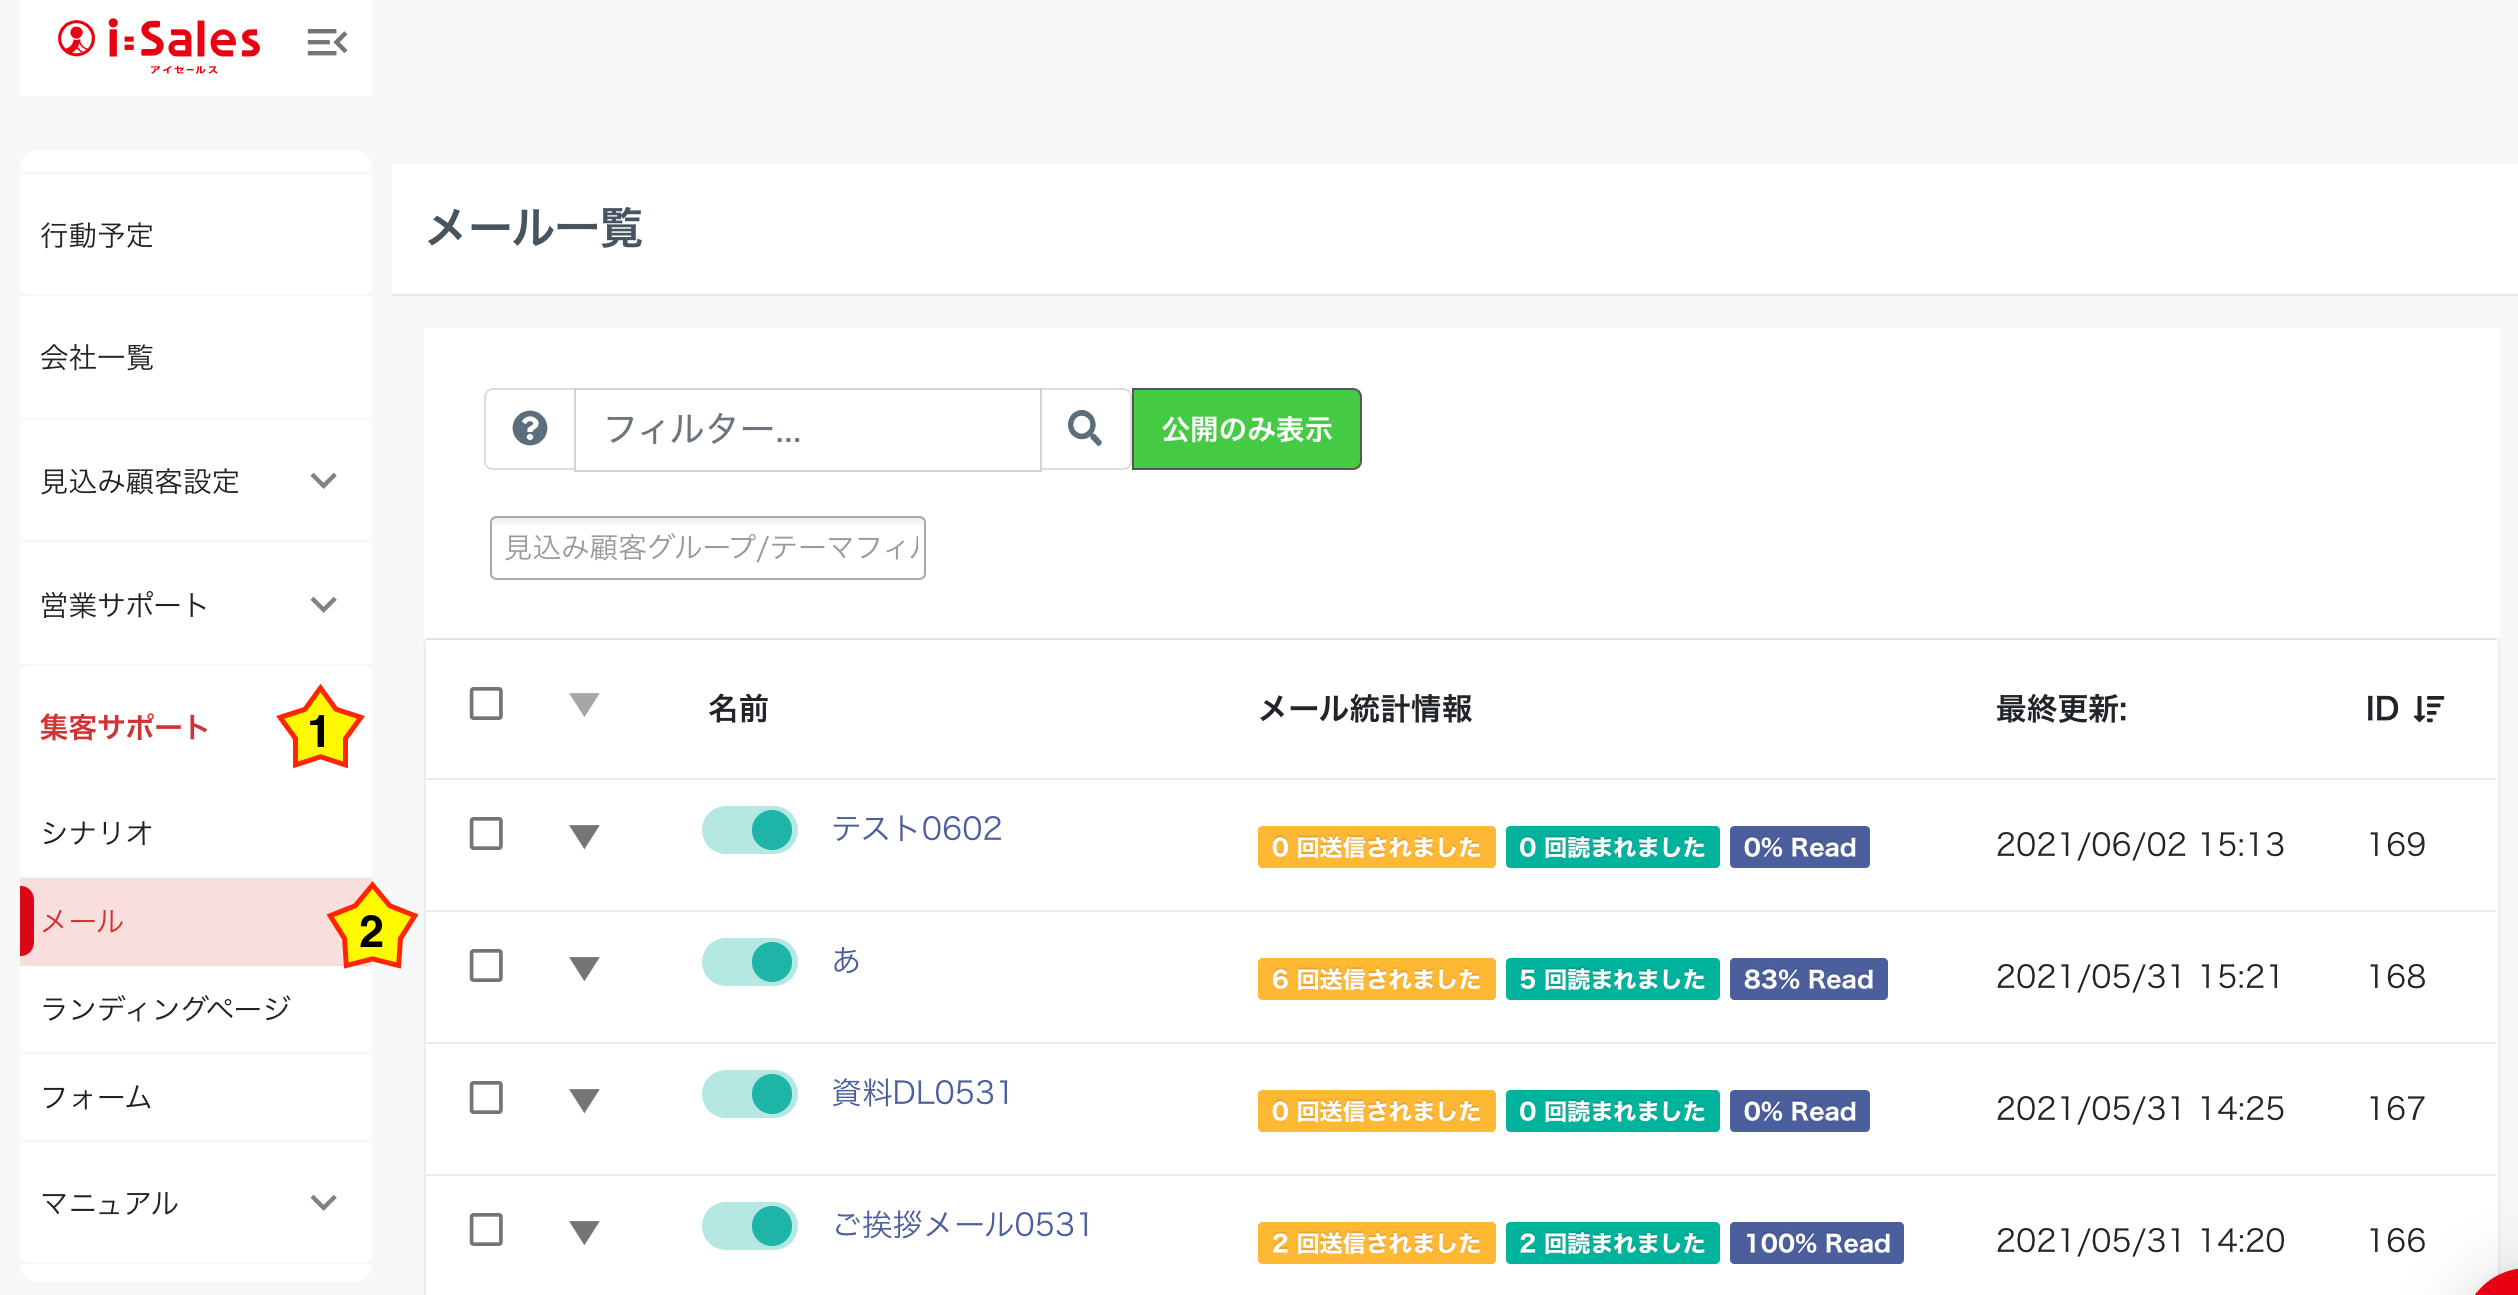Image resolution: width=2518 pixels, height=1295 pixels.
Task: Click the 見込み顧客グループ/テーマ filter field
Action: click(707, 548)
